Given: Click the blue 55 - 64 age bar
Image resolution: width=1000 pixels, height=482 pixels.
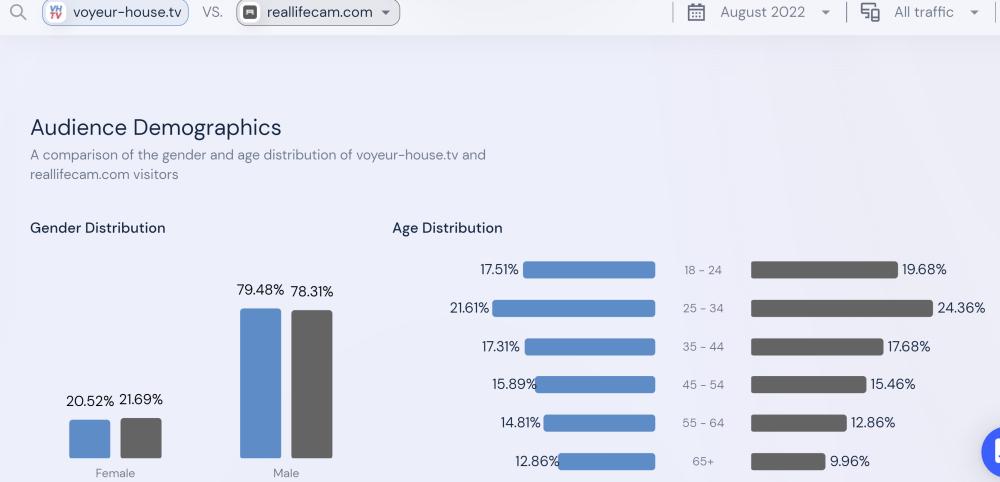Looking at the screenshot, I should click(x=599, y=423).
